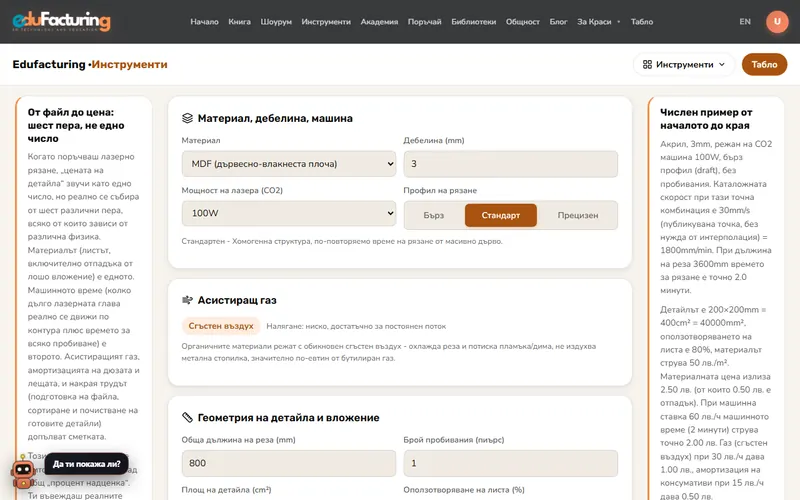Open the Книга menu item
Viewport: 800px width, 500px height.
239,22
